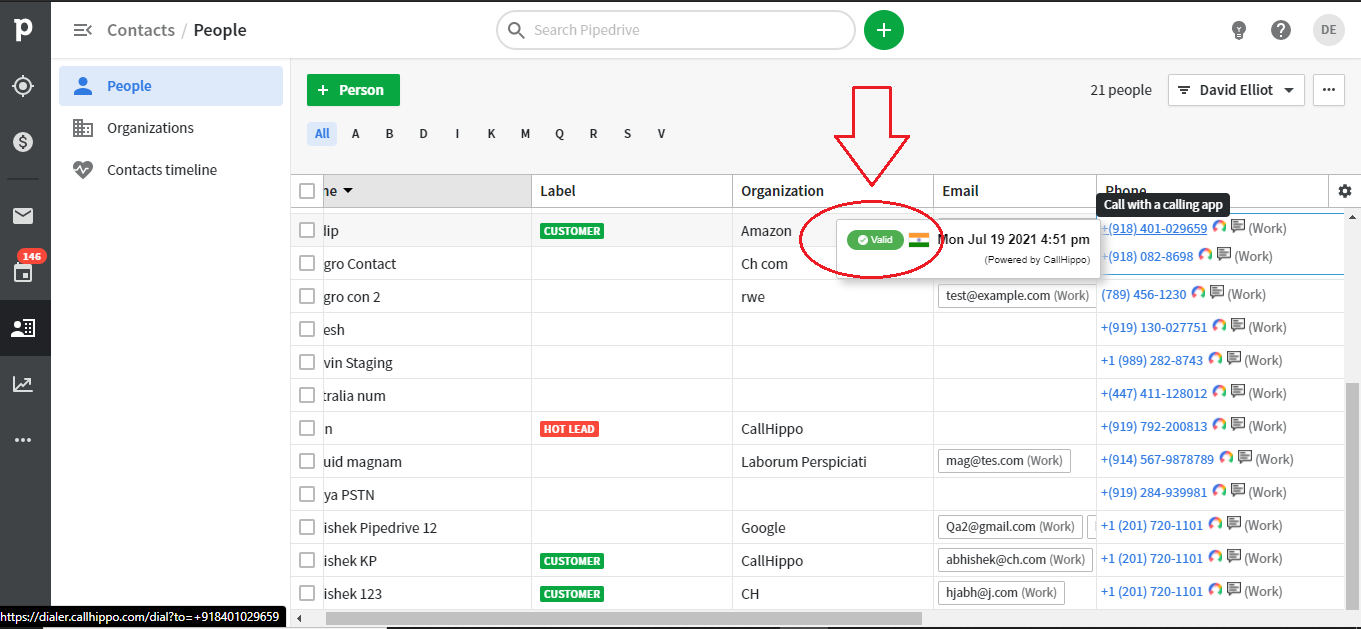Screen dimensions: 1361x629
Task: Click SMS icon beside +(447) 411-128012
Action: (1237, 392)
